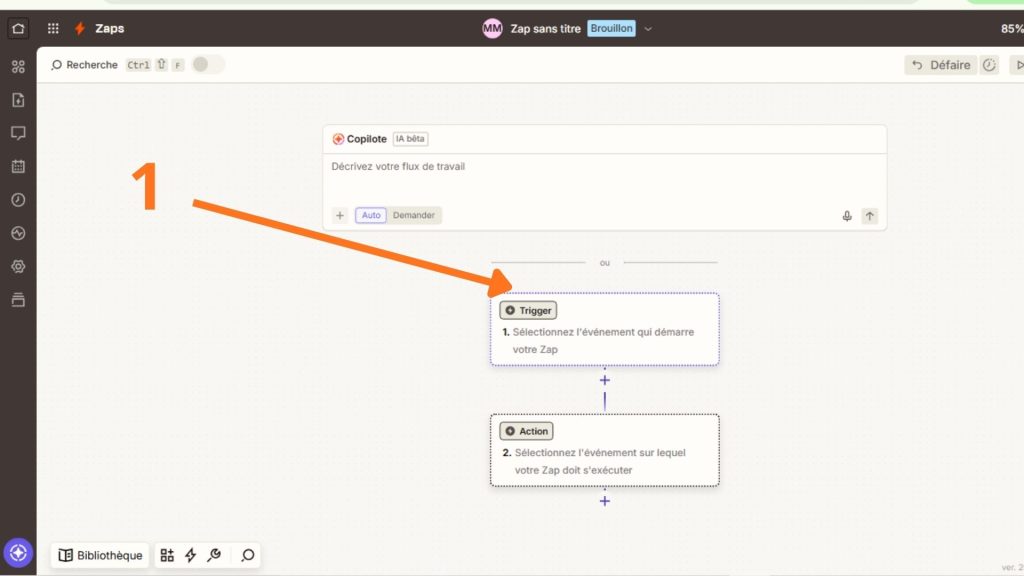The width and height of the screenshot is (1024, 576).
Task: Click the Zap history clock icon in sidebar
Action: coord(18,199)
